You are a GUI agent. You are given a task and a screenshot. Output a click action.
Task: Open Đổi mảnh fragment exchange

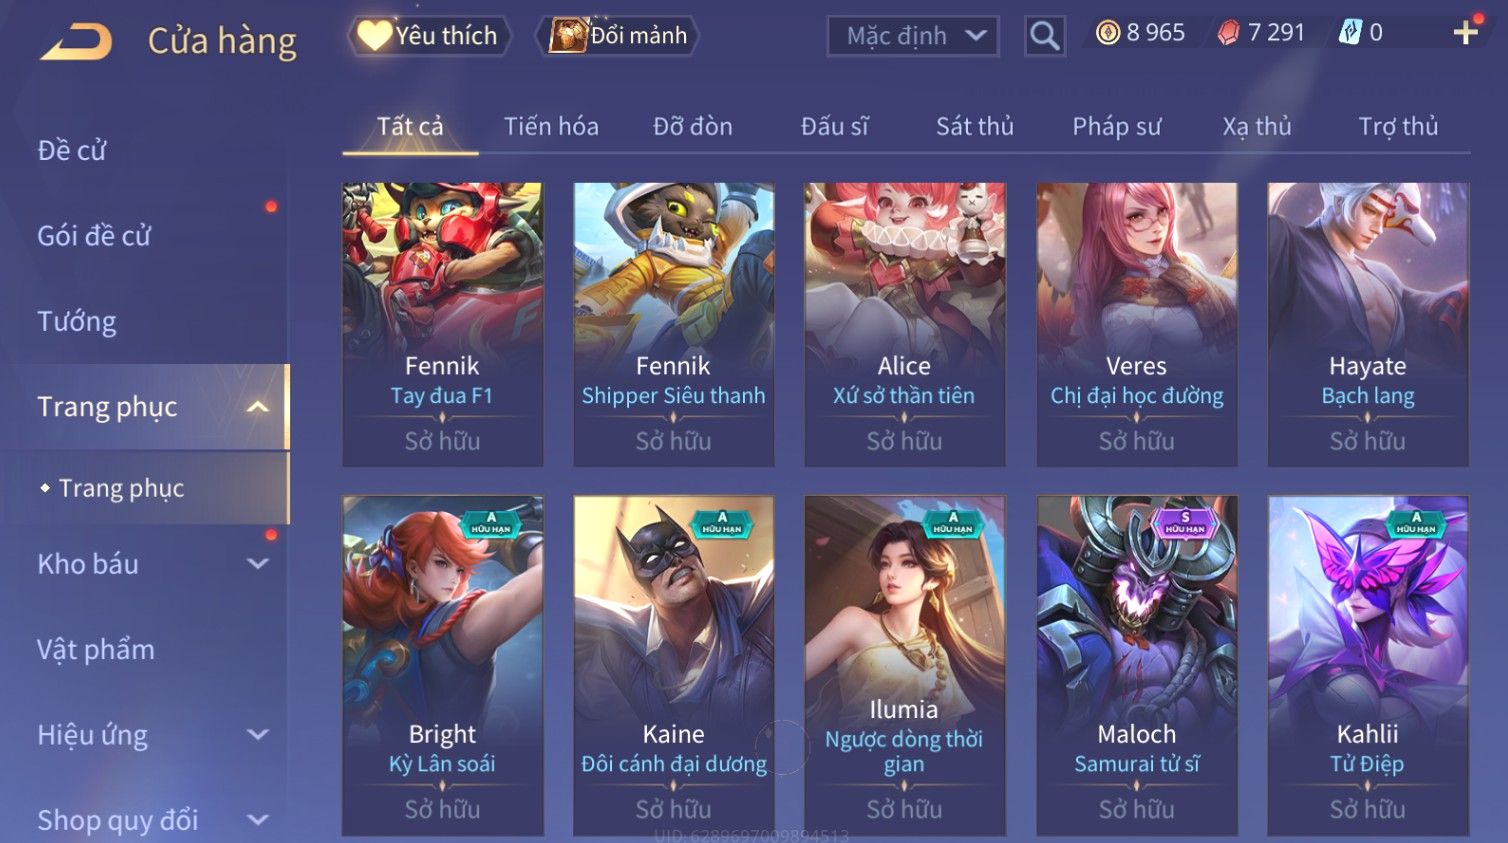pyautogui.click(x=617, y=36)
